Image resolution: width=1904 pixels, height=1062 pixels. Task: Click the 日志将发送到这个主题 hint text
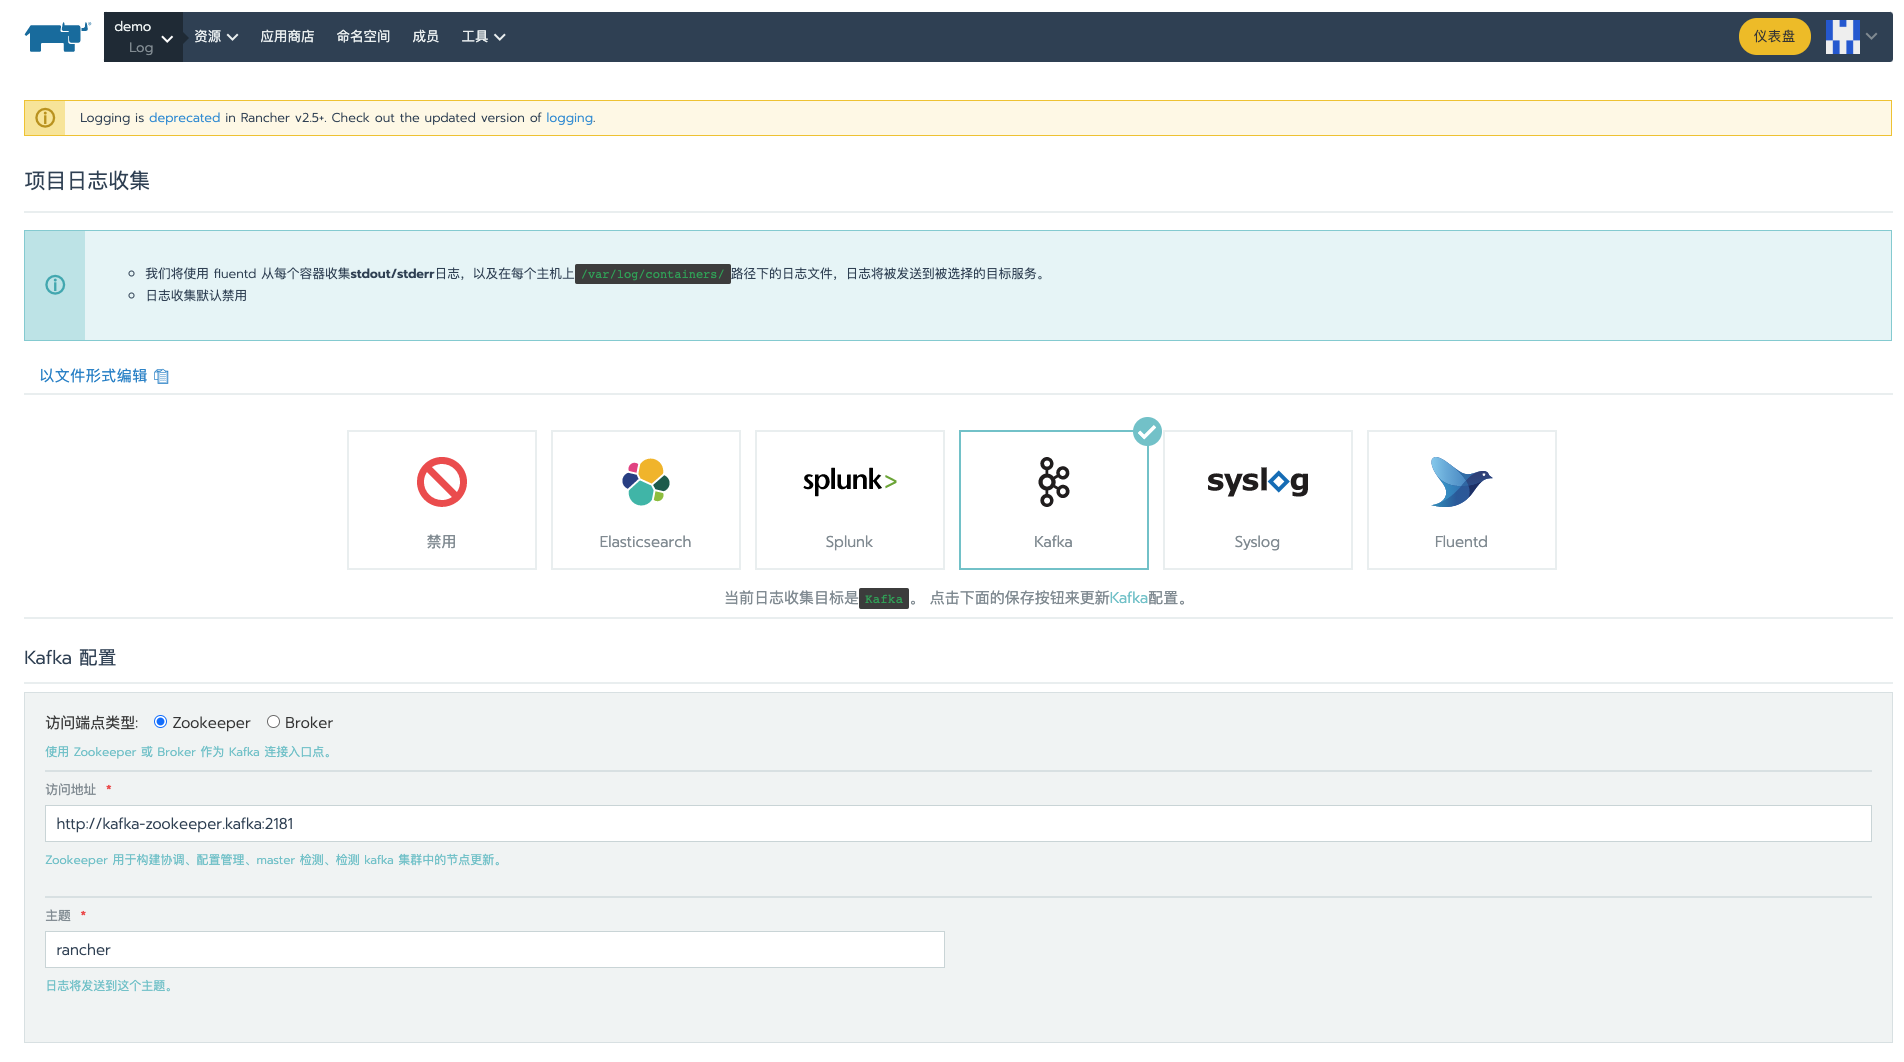click(x=109, y=986)
